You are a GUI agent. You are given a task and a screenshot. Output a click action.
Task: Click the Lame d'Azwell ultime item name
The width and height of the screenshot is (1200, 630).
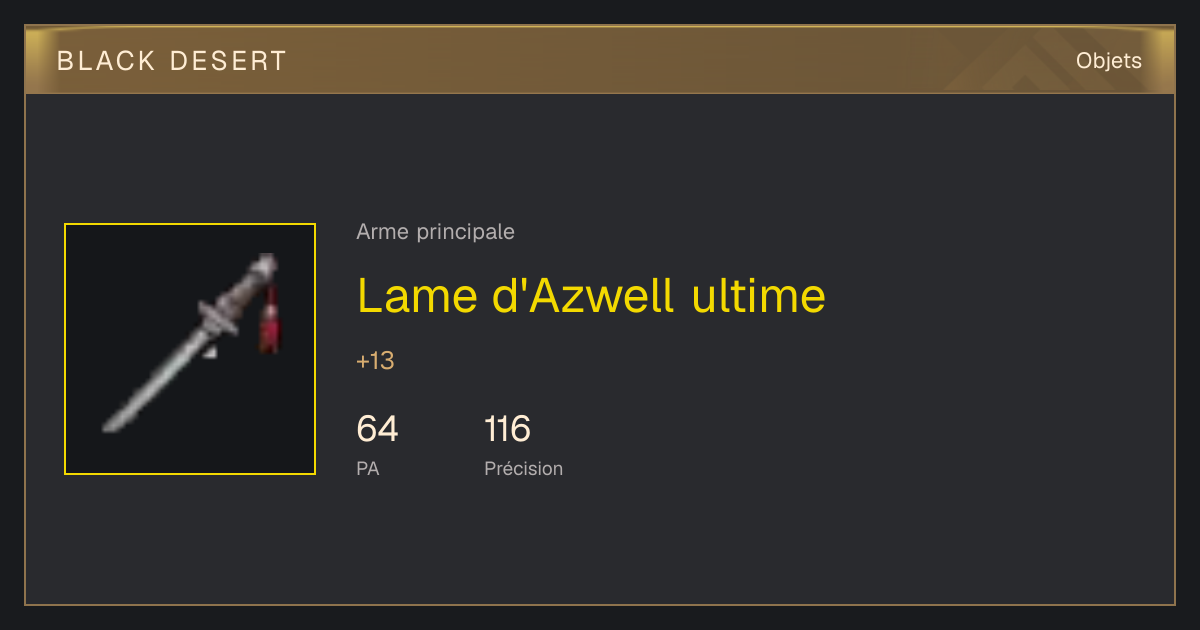click(x=591, y=295)
